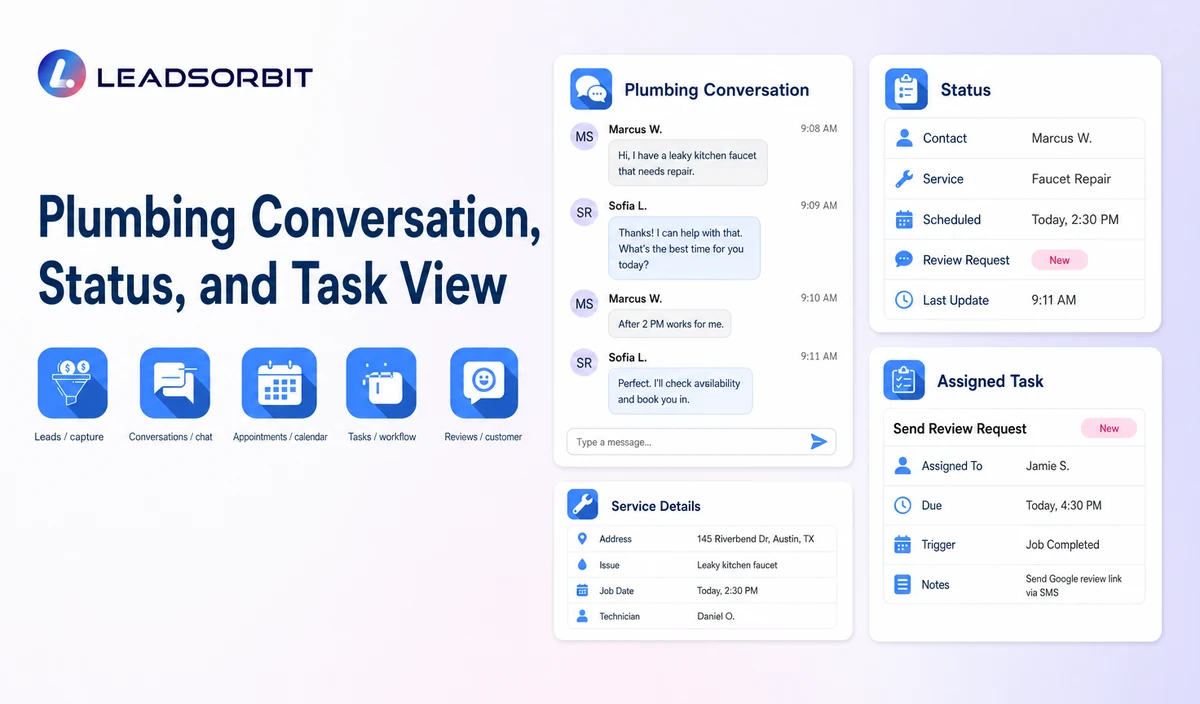This screenshot has height=704, width=1200.
Task: Click the New badge on Send Review Request
Action: [1109, 428]
